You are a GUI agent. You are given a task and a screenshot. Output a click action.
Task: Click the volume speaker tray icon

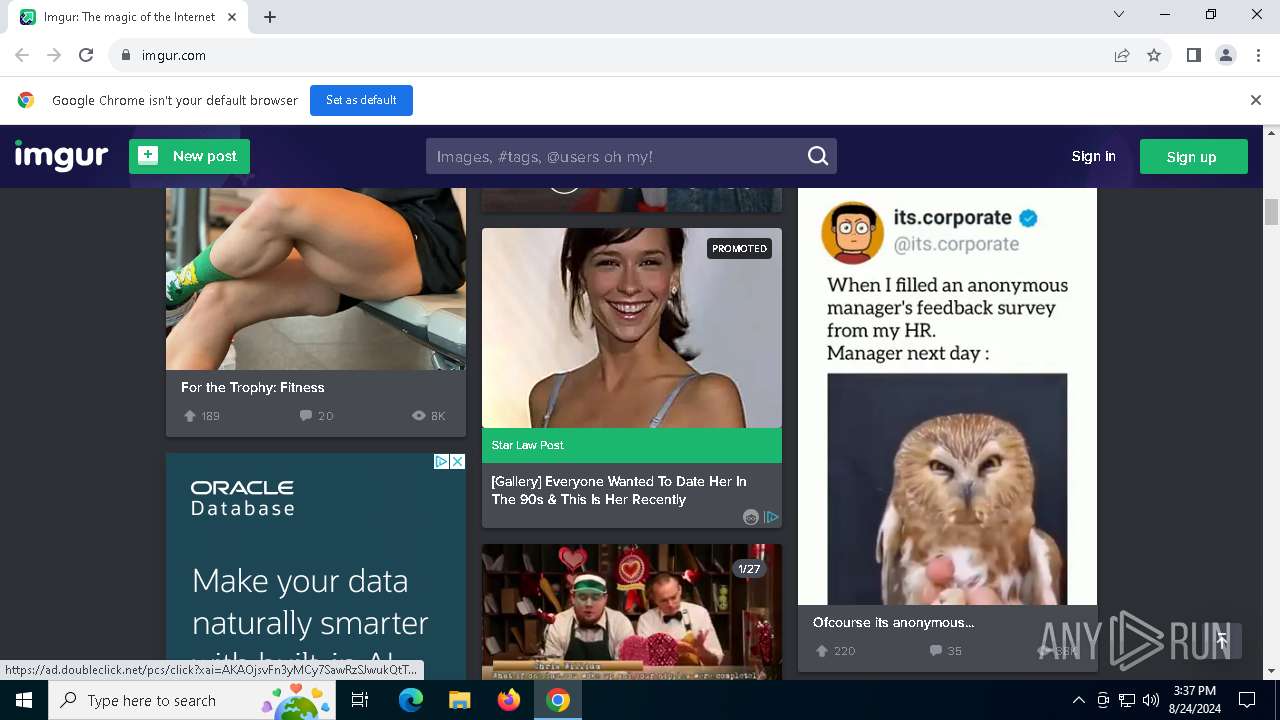click(x=1151, y=700)
